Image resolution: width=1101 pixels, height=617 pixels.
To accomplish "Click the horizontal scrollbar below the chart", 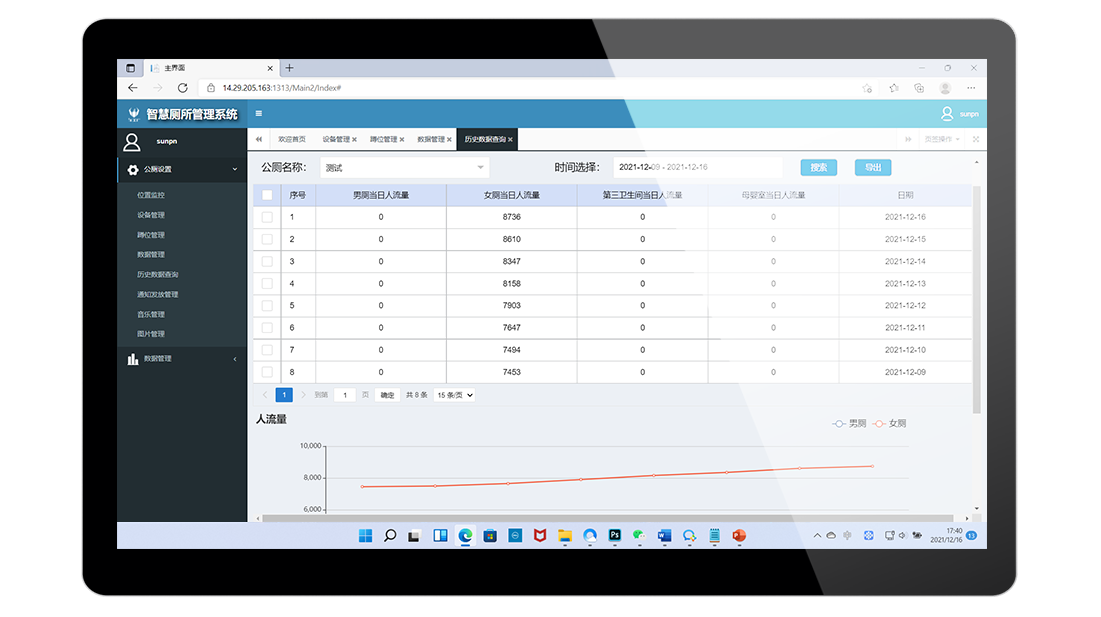I will [x=607, y=518].
